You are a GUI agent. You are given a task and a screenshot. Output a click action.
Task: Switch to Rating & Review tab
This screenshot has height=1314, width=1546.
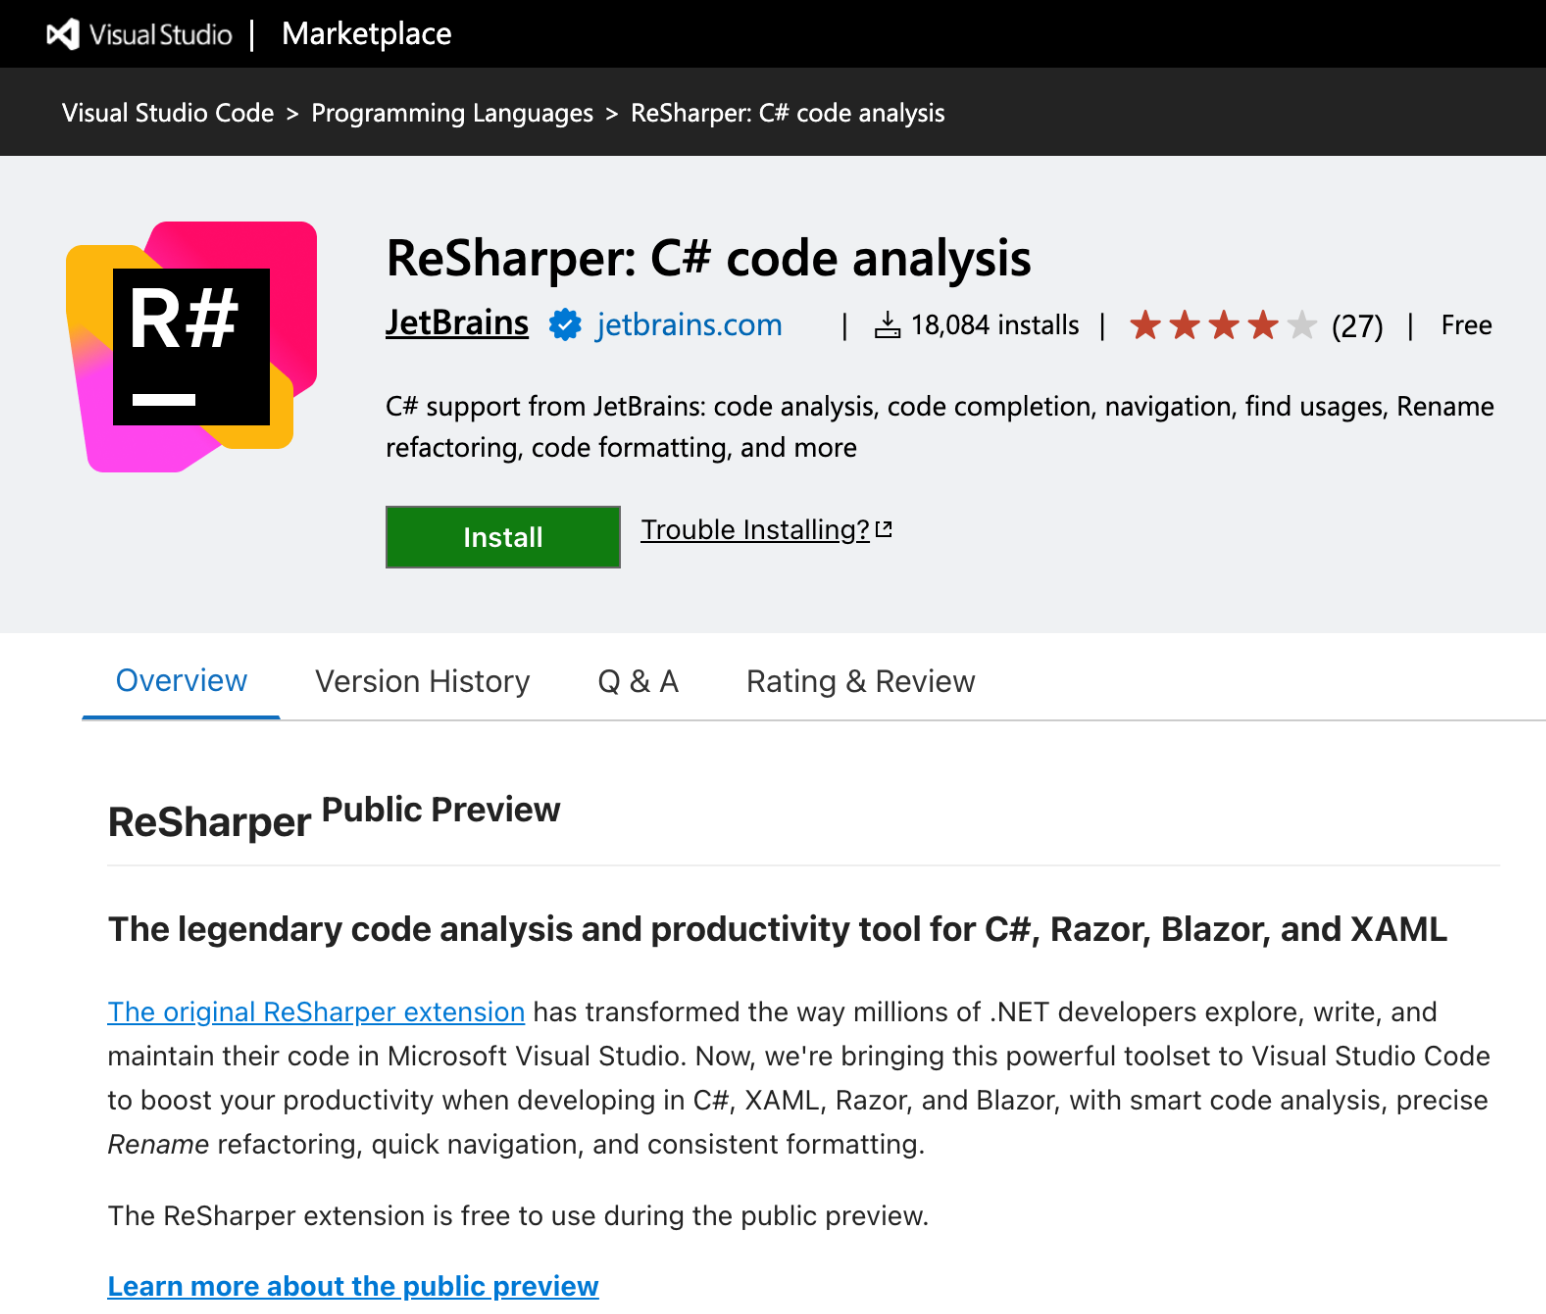[860, 681]
